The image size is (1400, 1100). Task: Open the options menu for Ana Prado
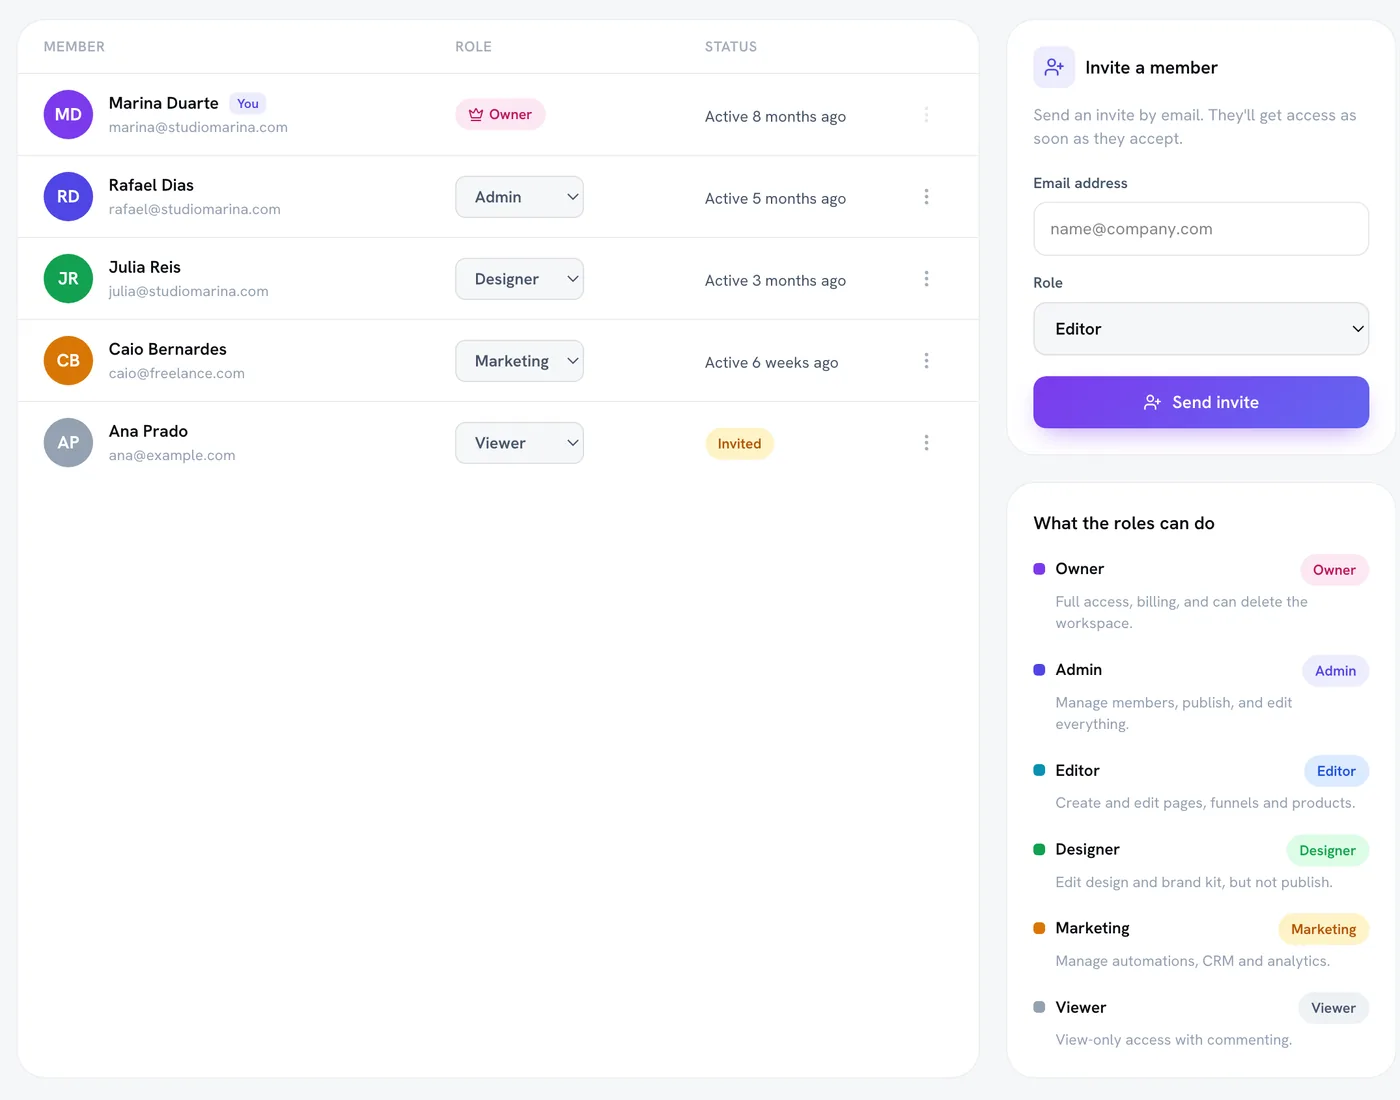926,443
